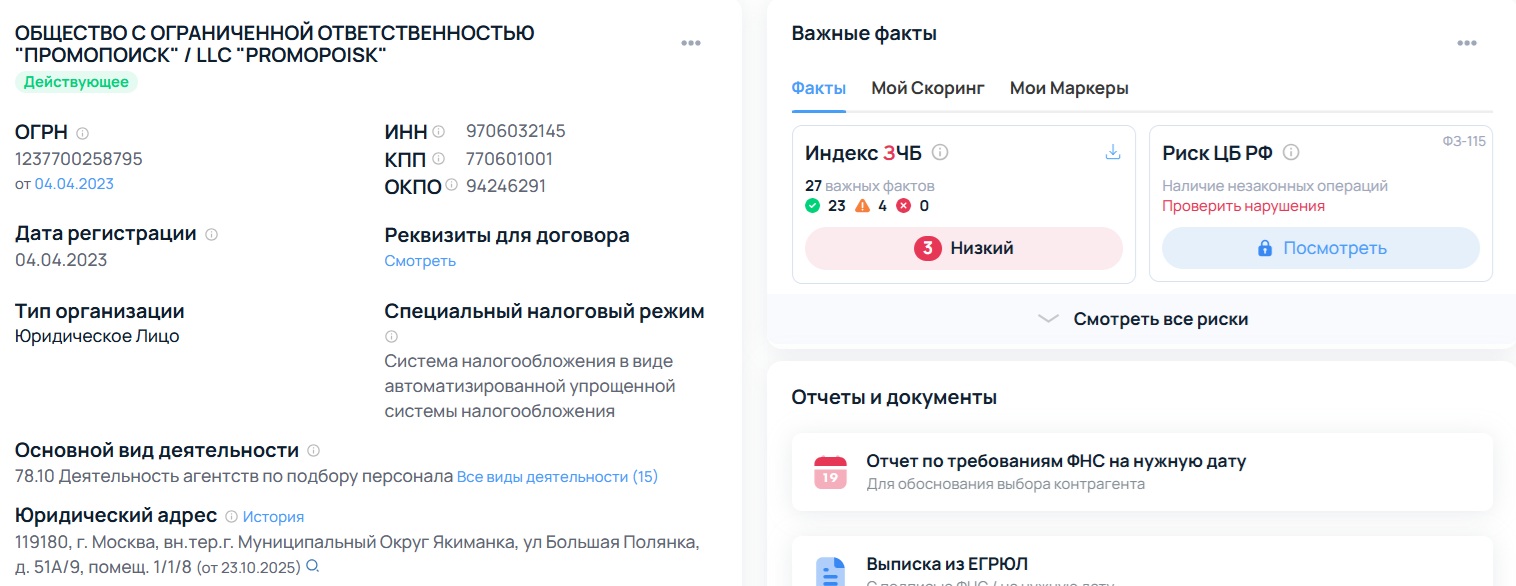
Task: Click the green check facts counter 23
Action: click(825, 206)
